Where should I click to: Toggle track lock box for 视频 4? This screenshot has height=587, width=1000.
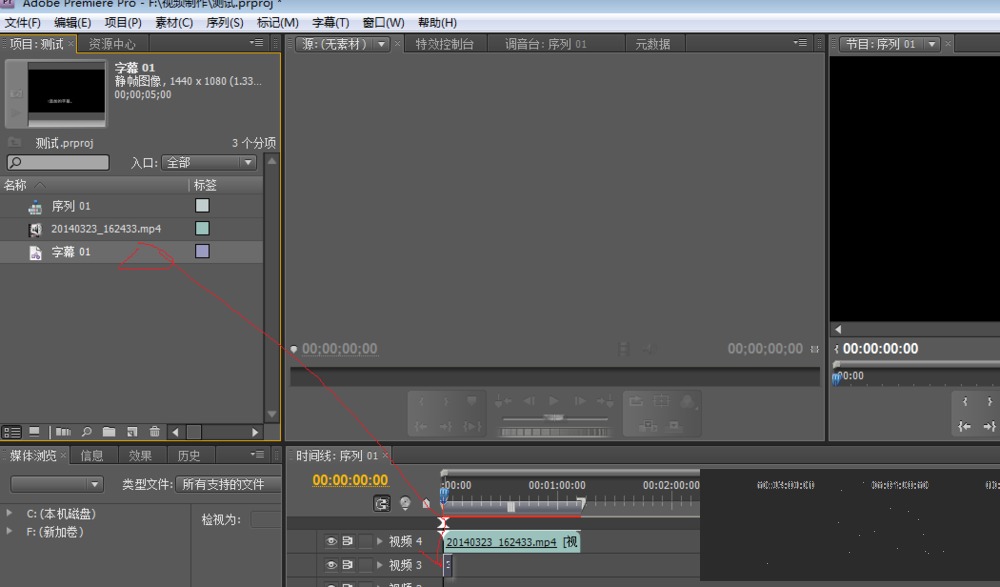tap(365, 542)
